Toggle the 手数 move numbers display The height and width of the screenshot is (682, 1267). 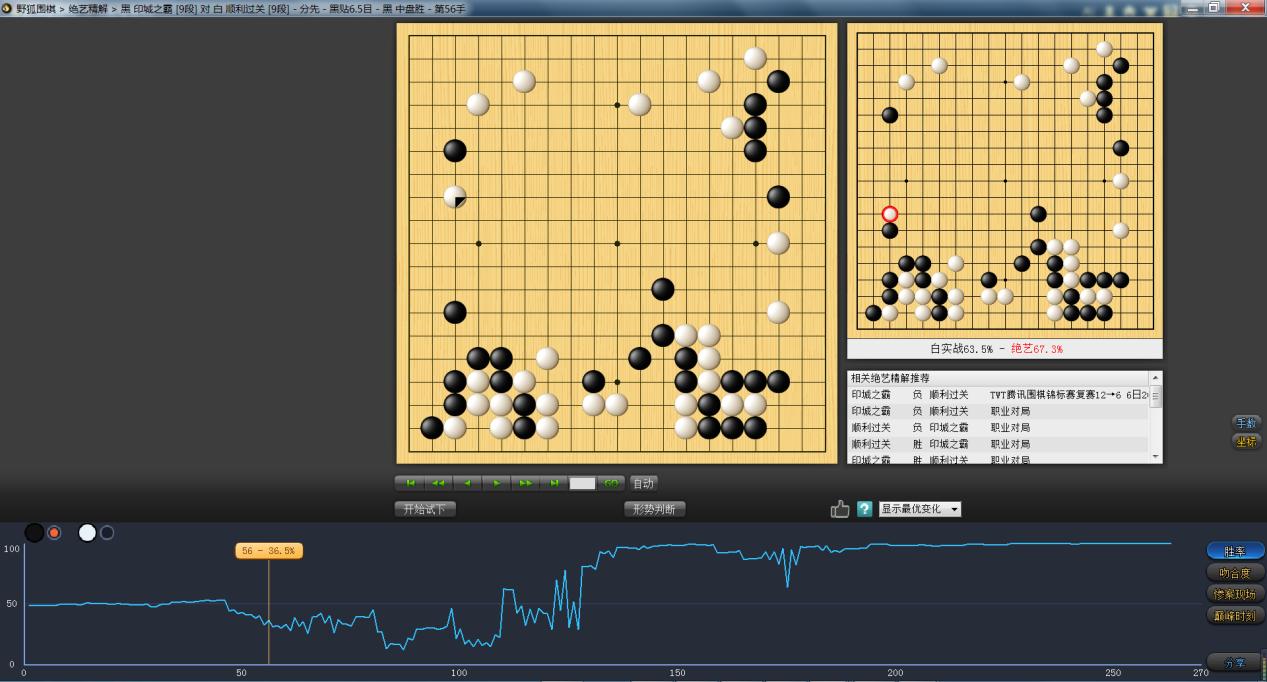click(1246, 423)
